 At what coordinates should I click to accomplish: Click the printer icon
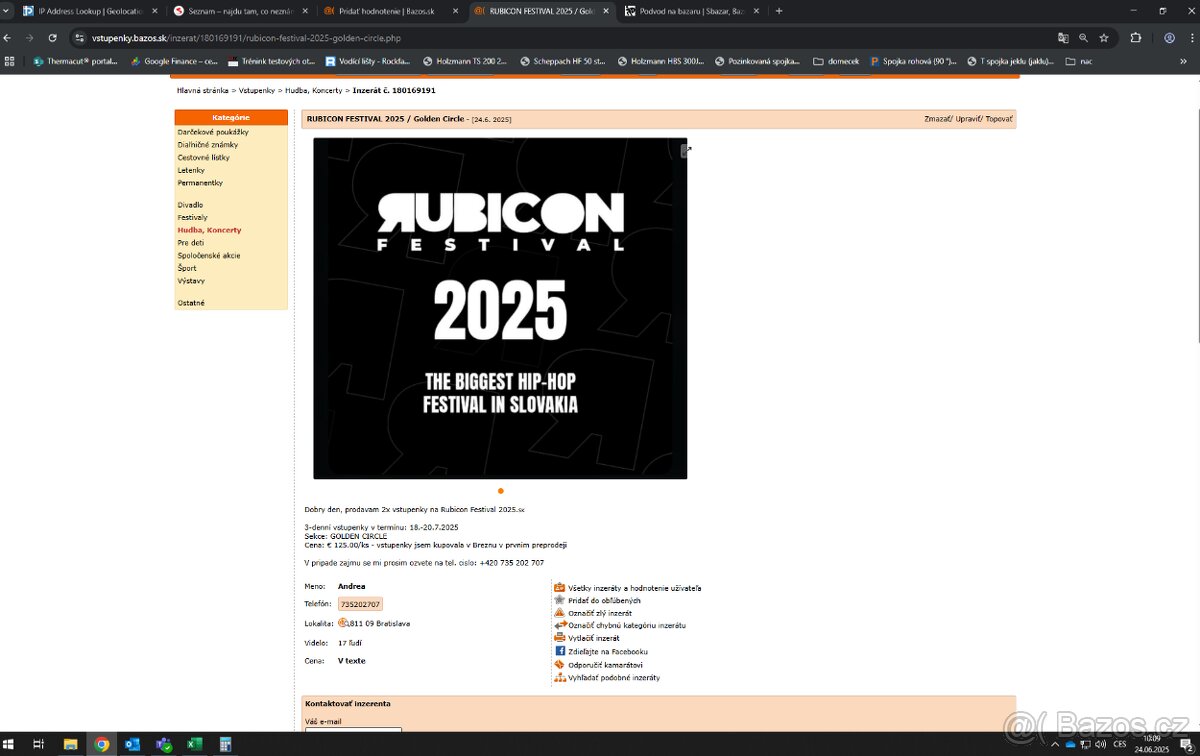click(x=560, y=637)
